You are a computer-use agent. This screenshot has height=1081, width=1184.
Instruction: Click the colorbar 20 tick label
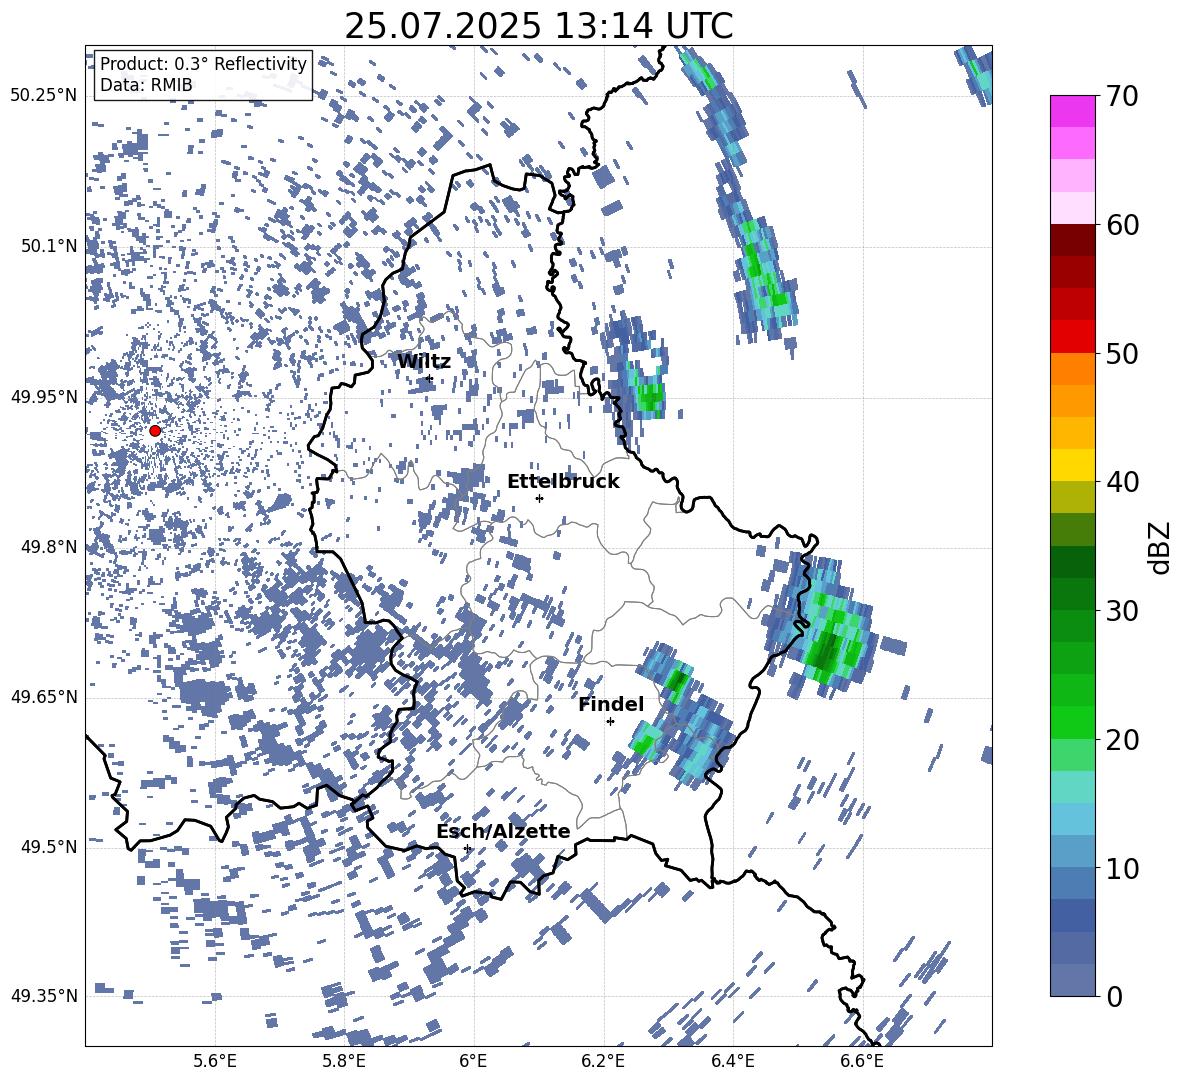click(x=1122, y=739)
